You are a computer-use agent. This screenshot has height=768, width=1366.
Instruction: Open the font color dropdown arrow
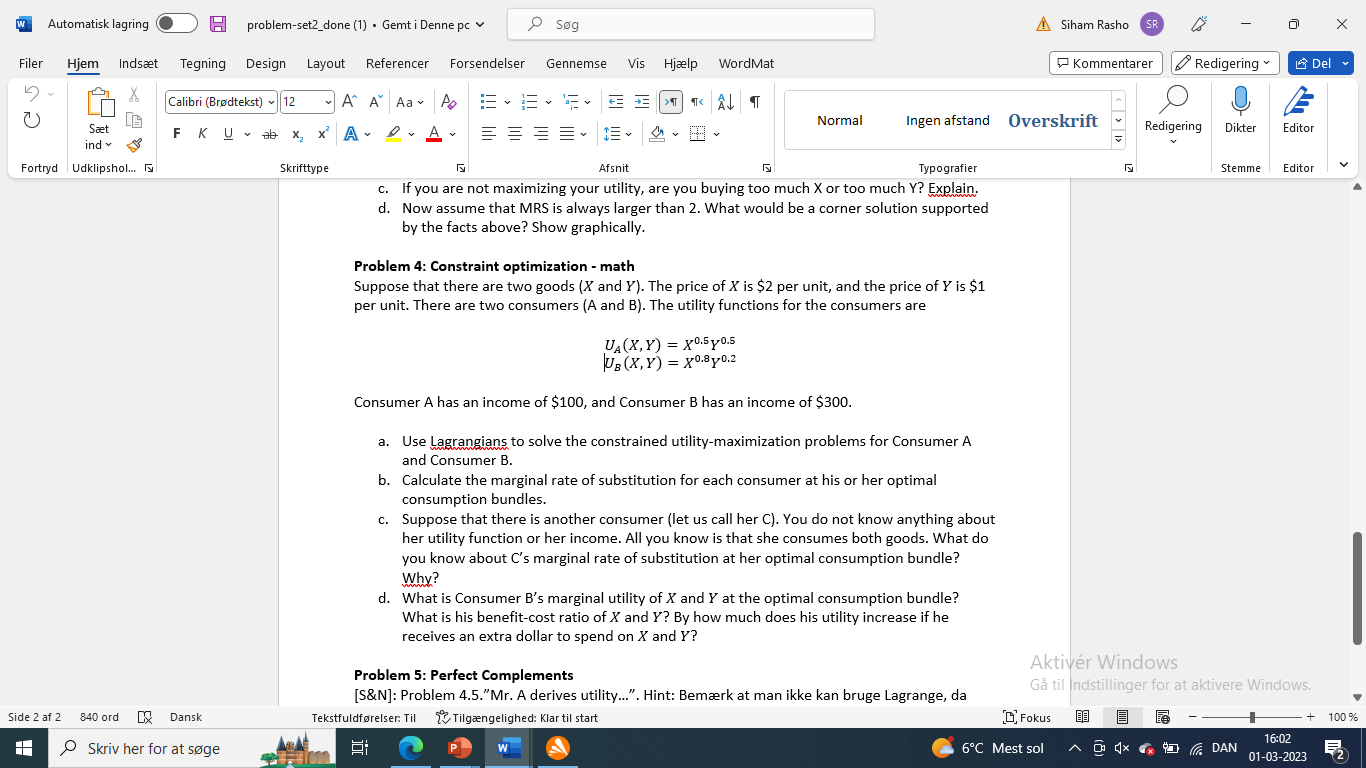(x=450, y=133)
